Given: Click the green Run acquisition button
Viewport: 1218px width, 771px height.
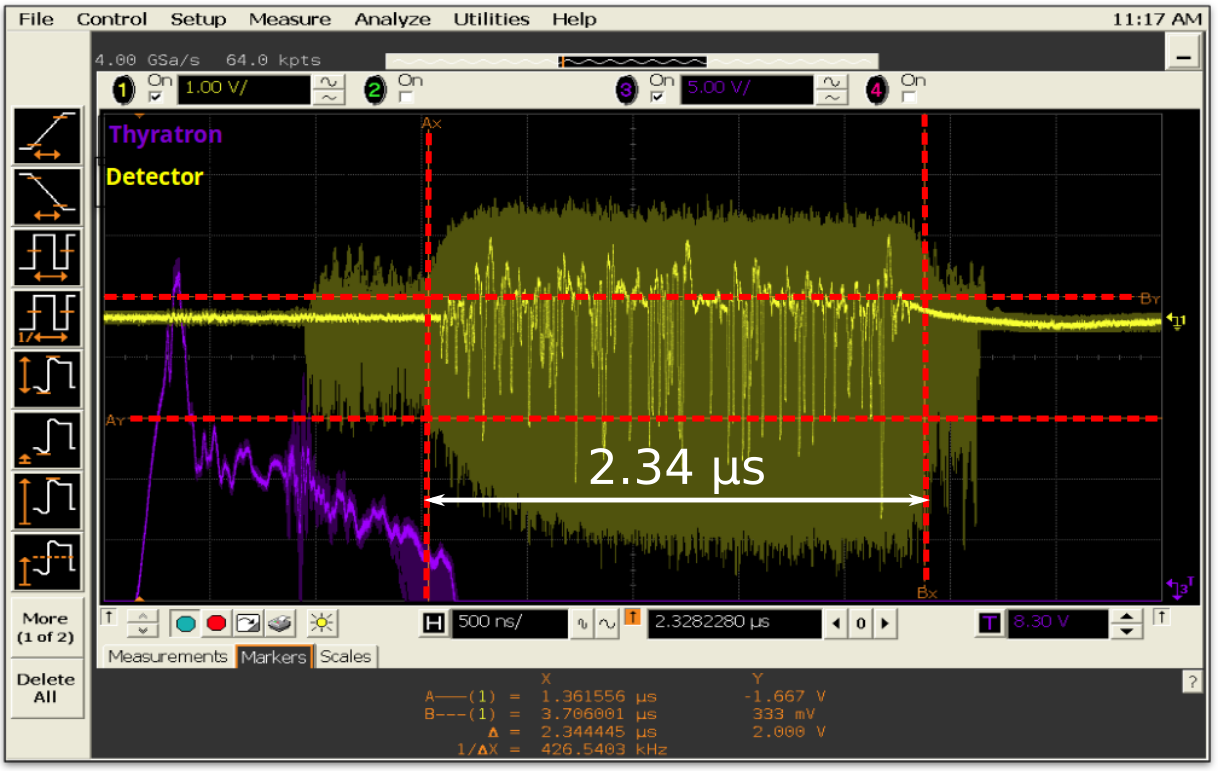Looking at the screenshot, I should pyautogui.click(x=185, y=623).
